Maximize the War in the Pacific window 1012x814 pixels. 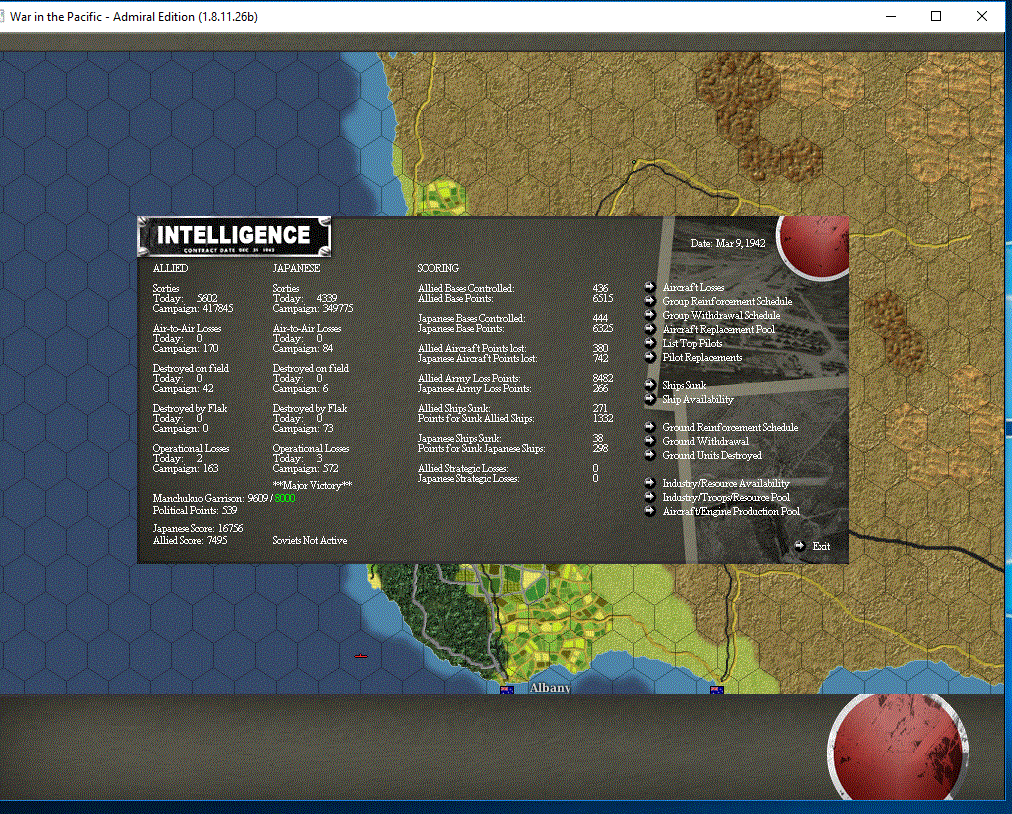tap(936, 16)
